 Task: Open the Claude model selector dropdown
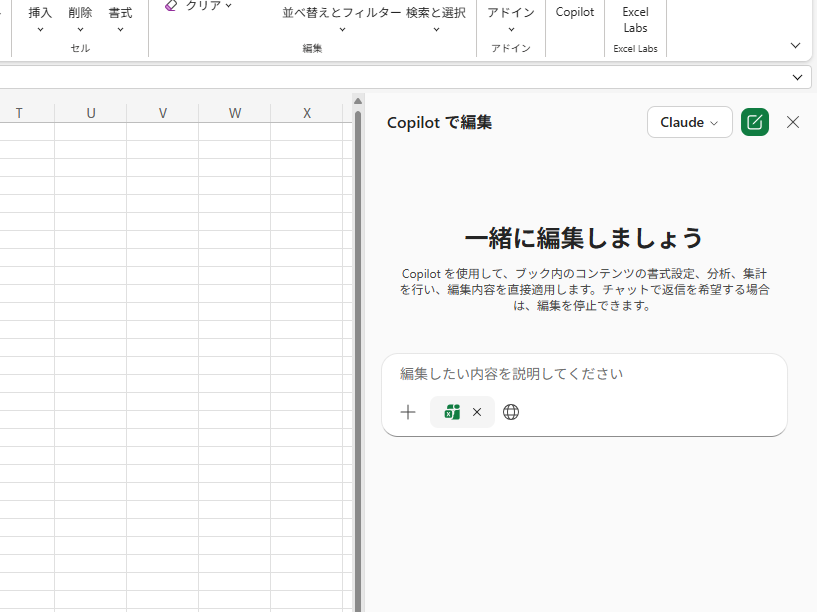pos(689,122)
